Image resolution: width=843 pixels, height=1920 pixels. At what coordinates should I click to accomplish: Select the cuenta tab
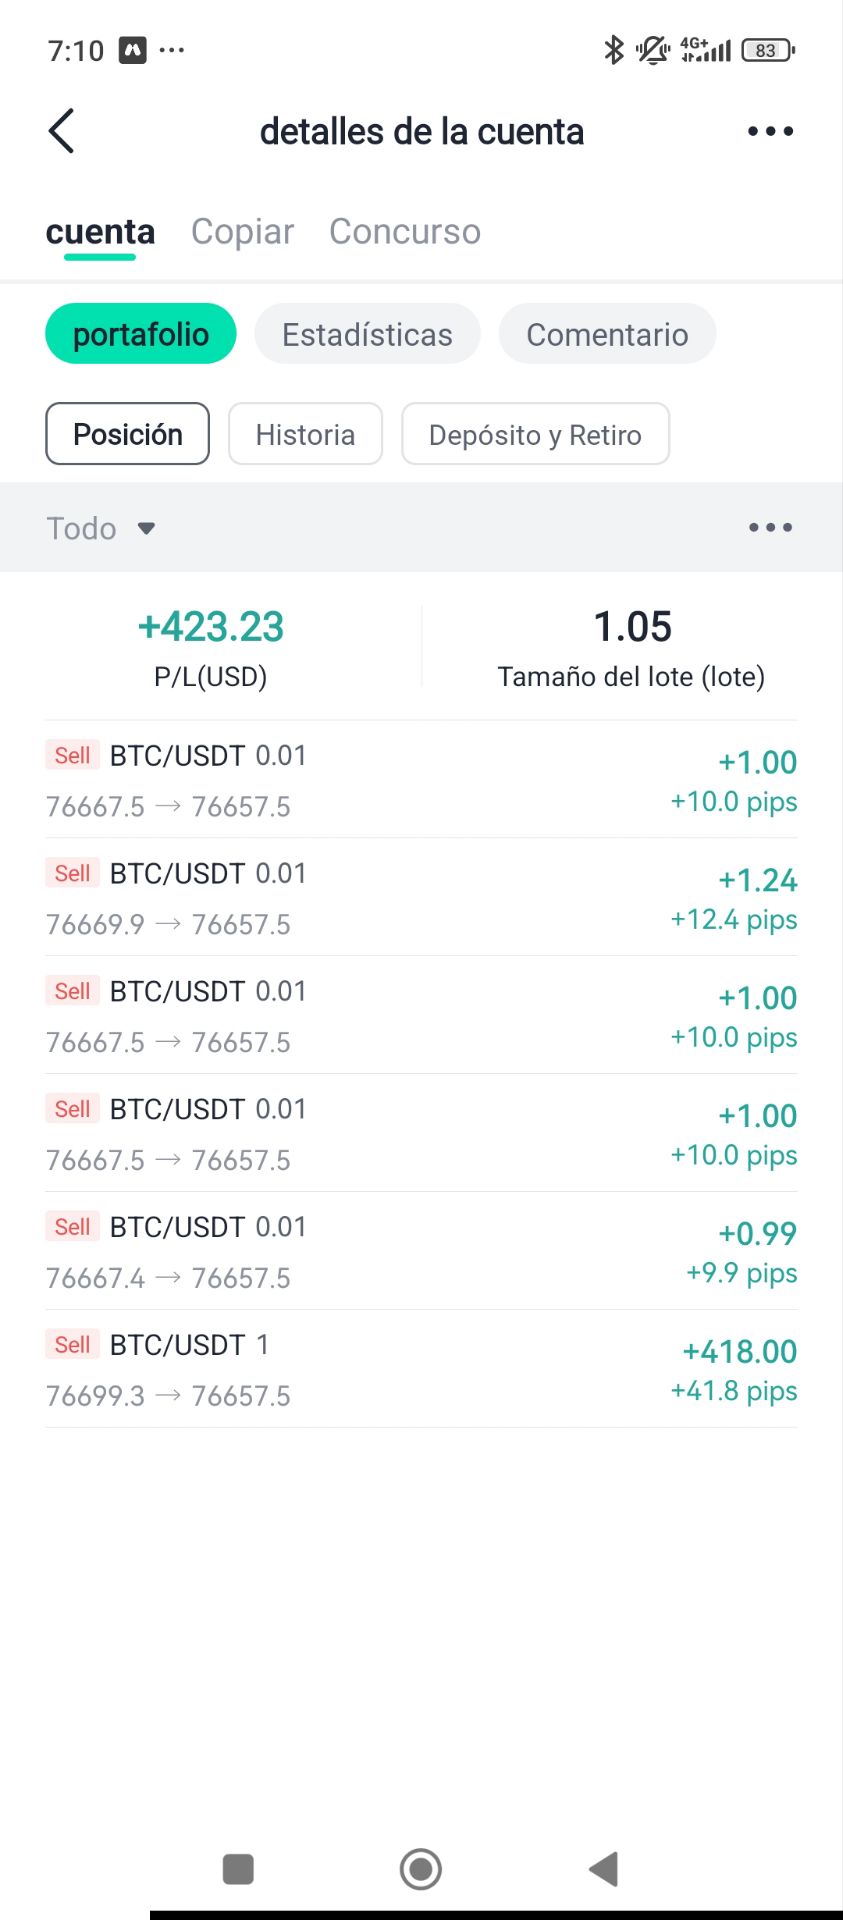click(100, 231)
